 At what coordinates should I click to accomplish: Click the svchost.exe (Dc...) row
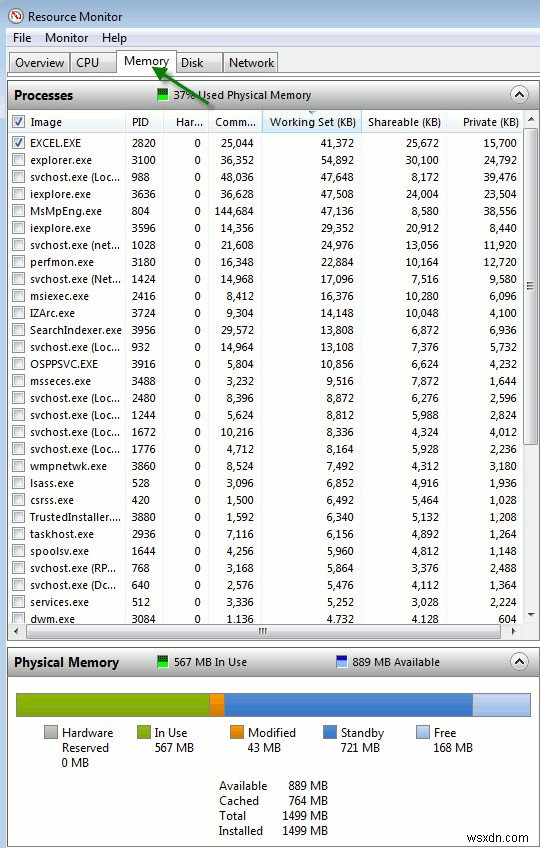[266, 585]
